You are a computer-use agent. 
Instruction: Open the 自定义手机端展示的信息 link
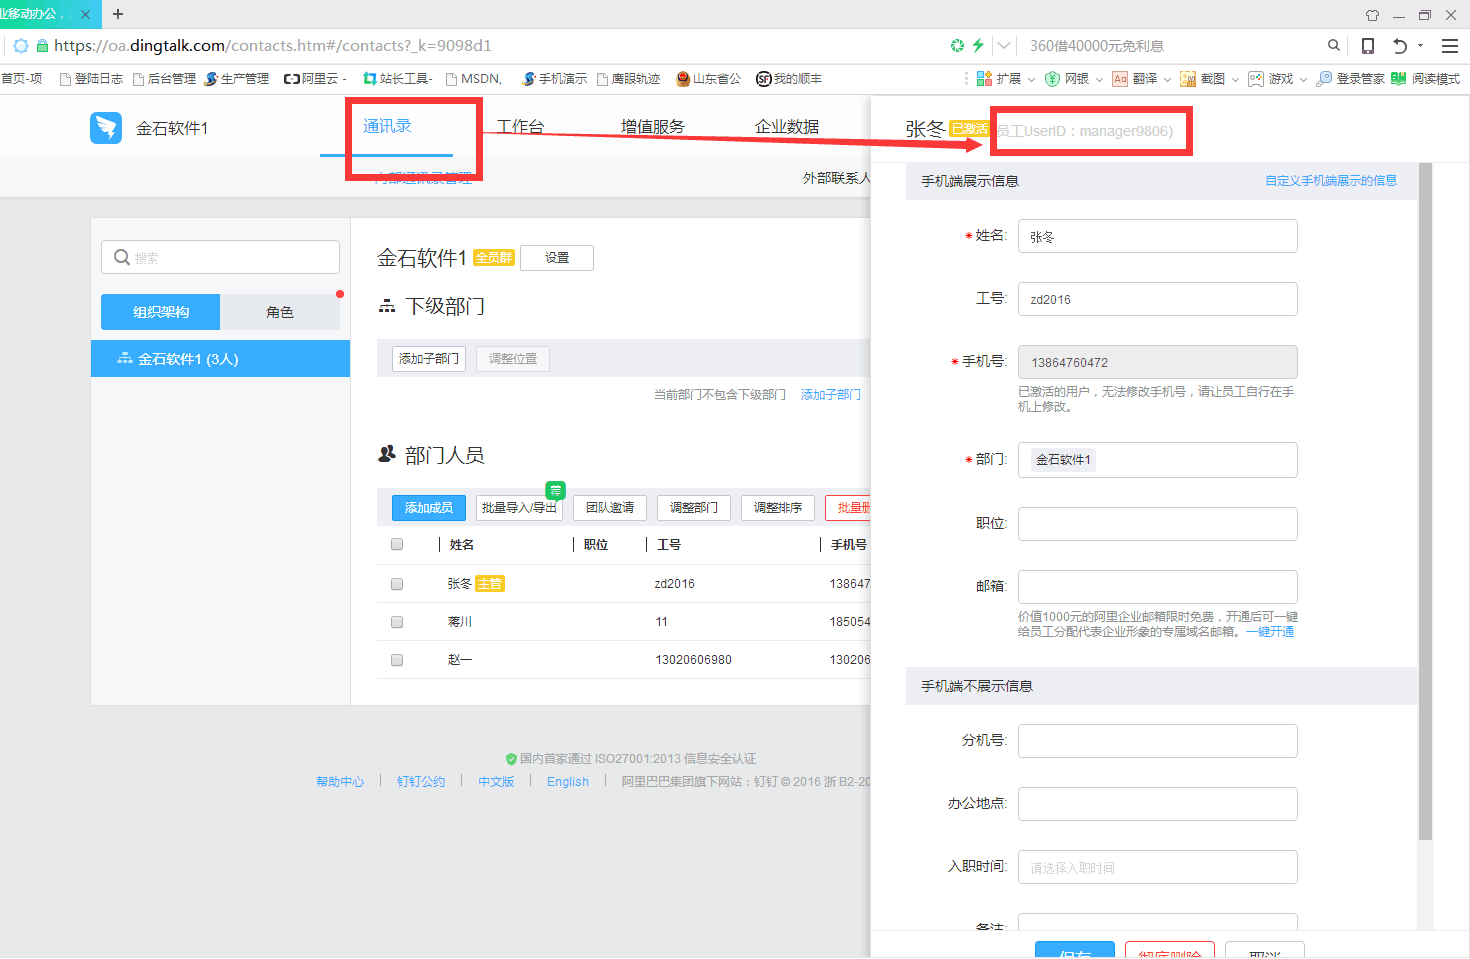1330,181
